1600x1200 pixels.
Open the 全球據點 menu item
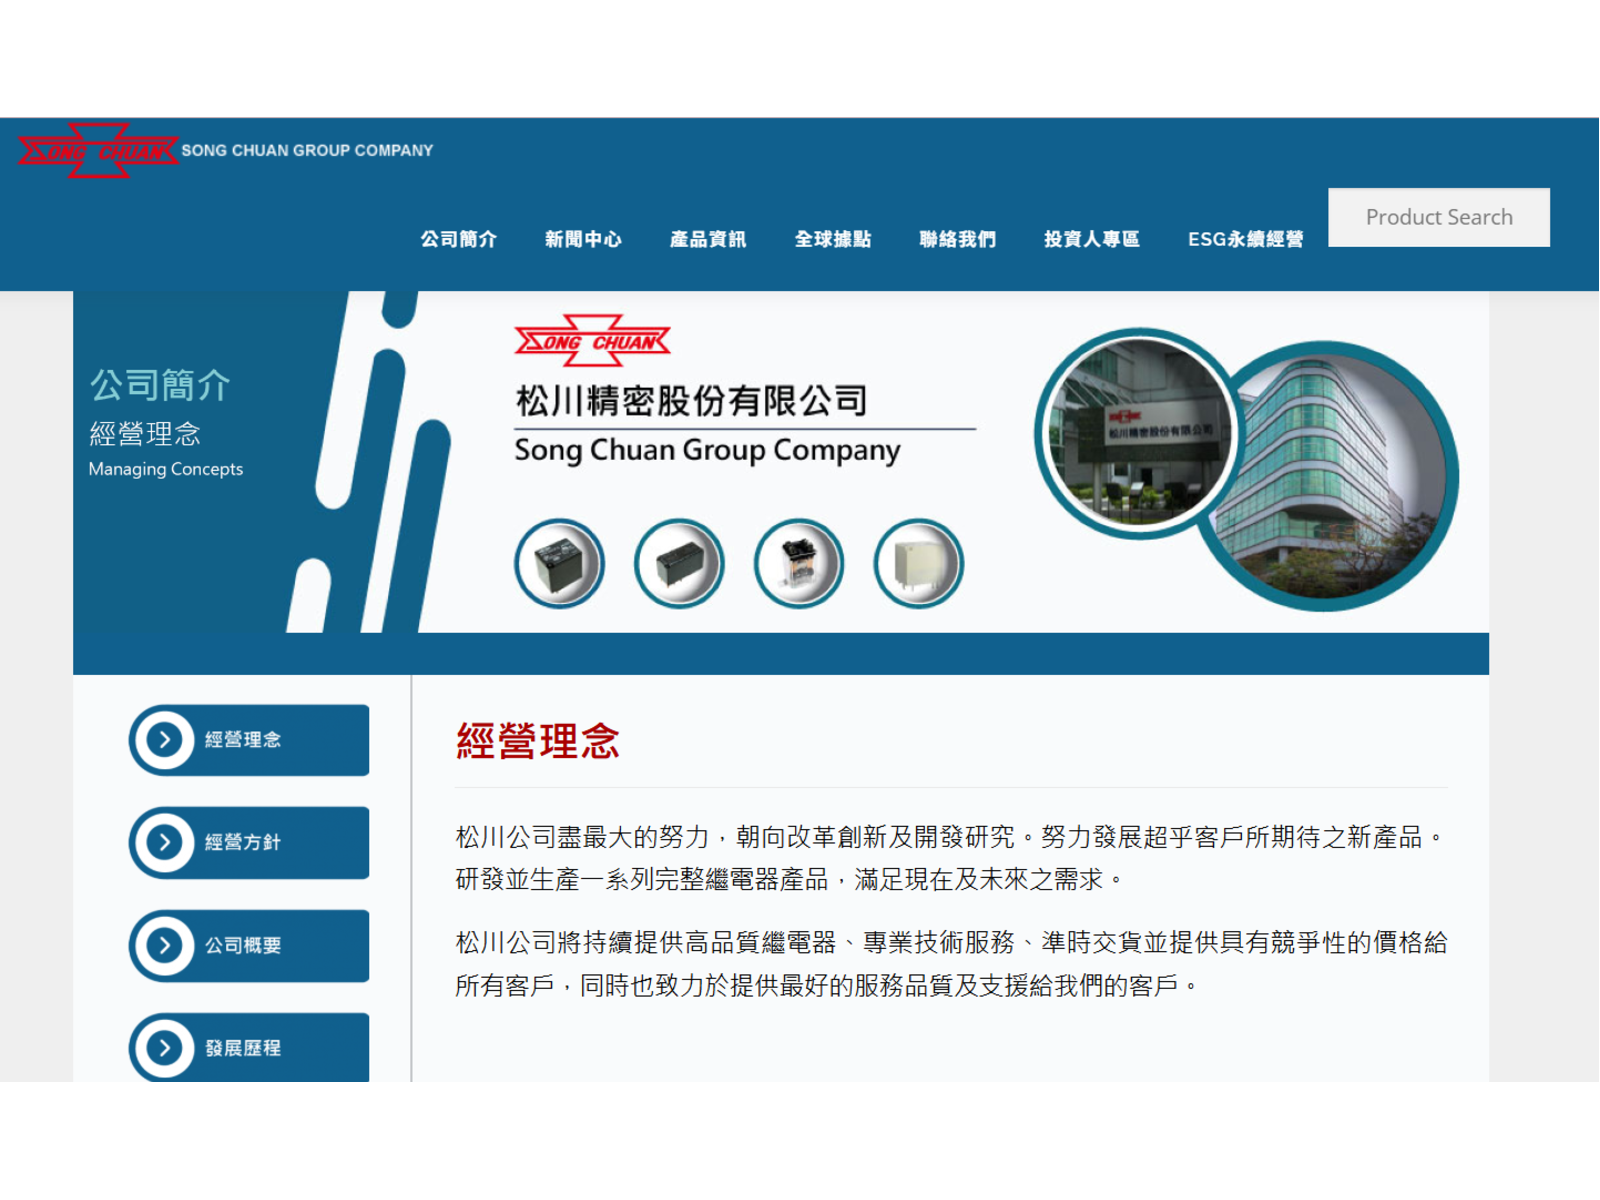click(x=833, y=239)
